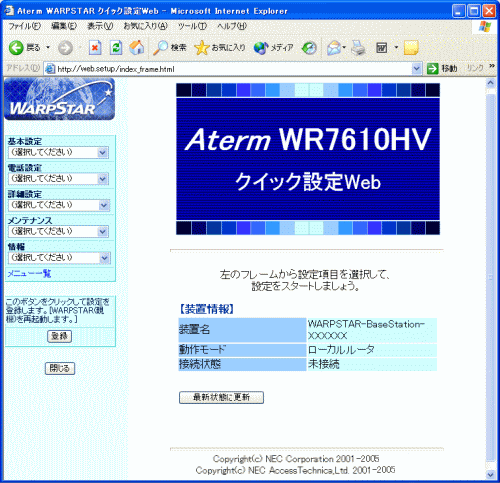This screenshot has height=483, width=500.
Task: Click the browser Back arrow icon
Action: pos(16,48)
